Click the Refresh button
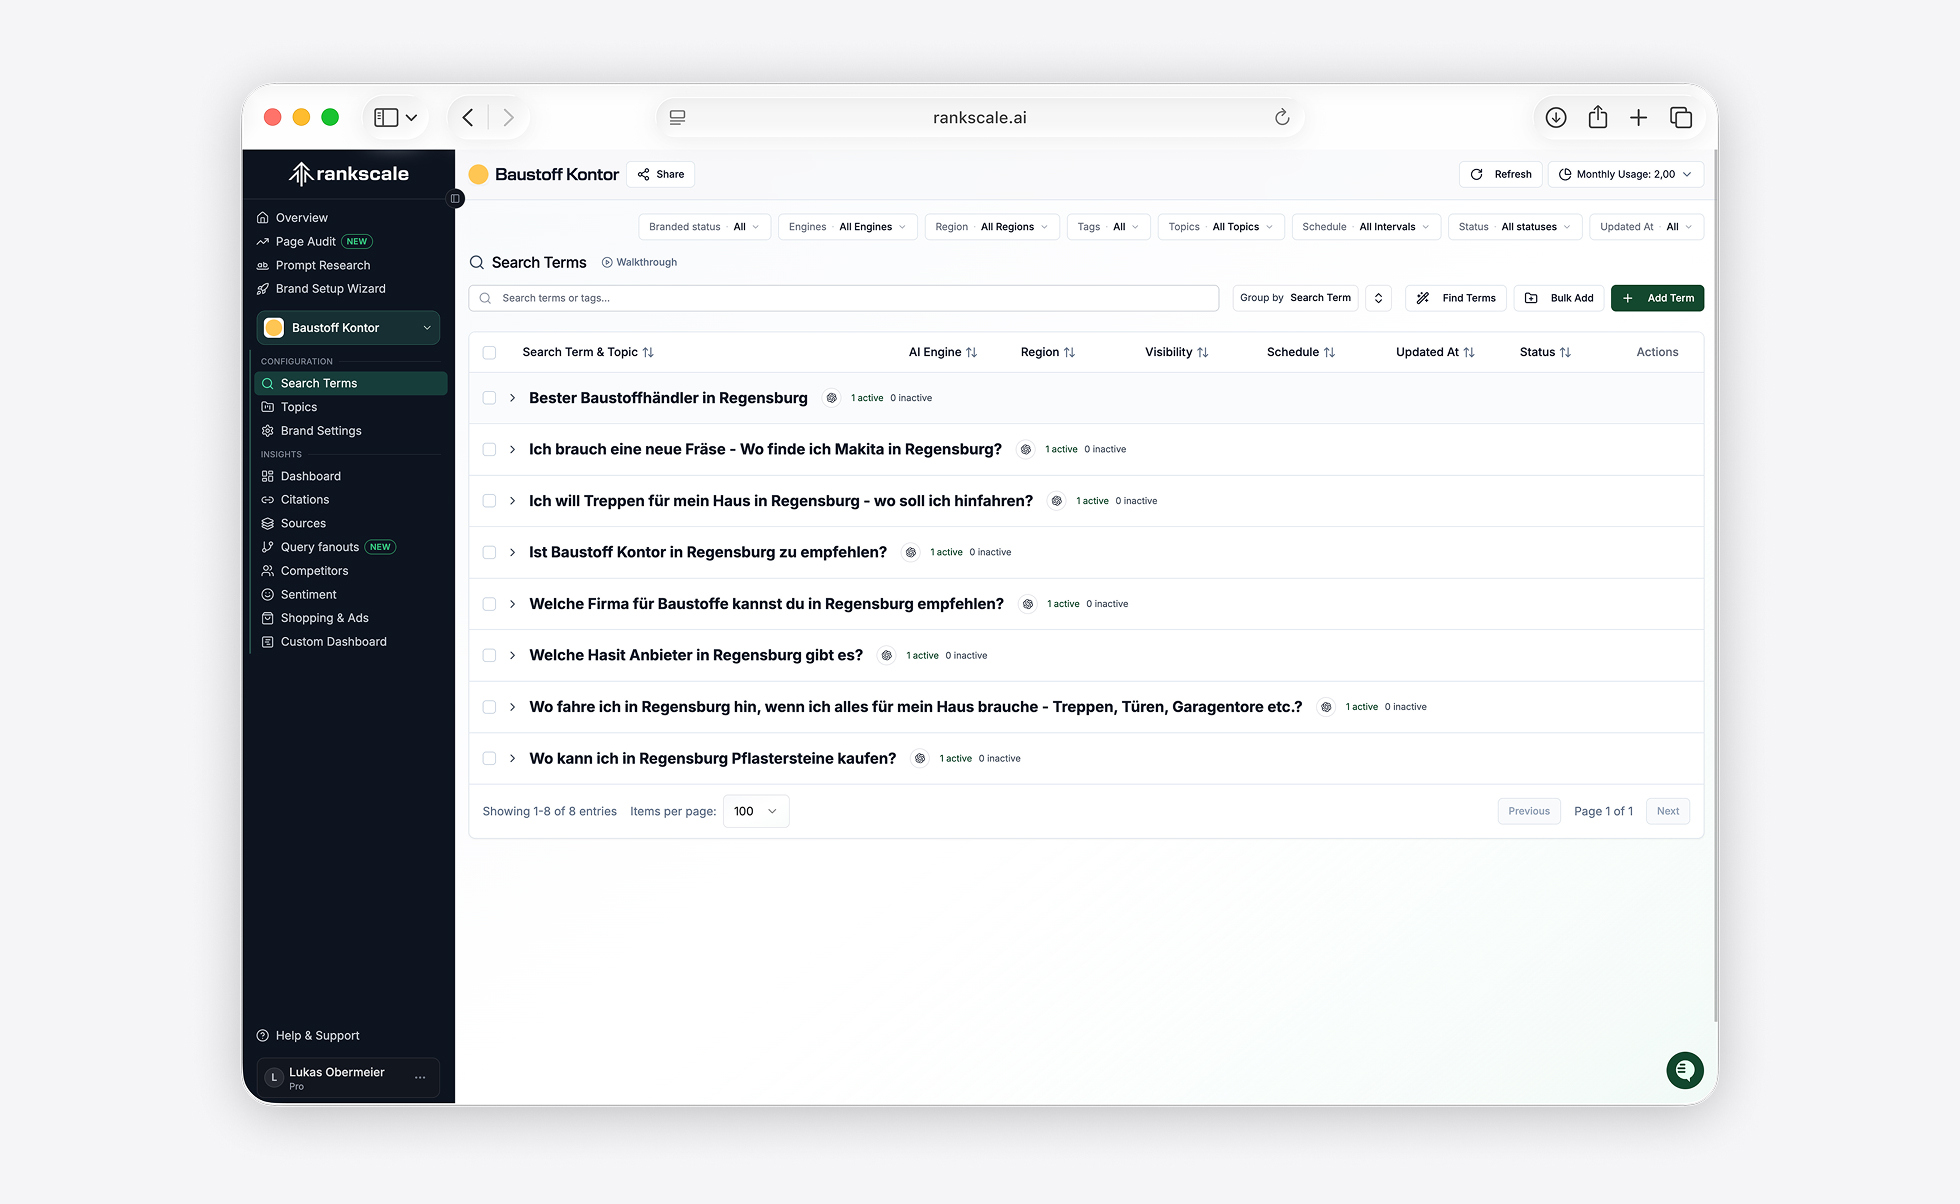Image resolution: width=1960 pixels, height=1204 pixels. [1501, 174]
